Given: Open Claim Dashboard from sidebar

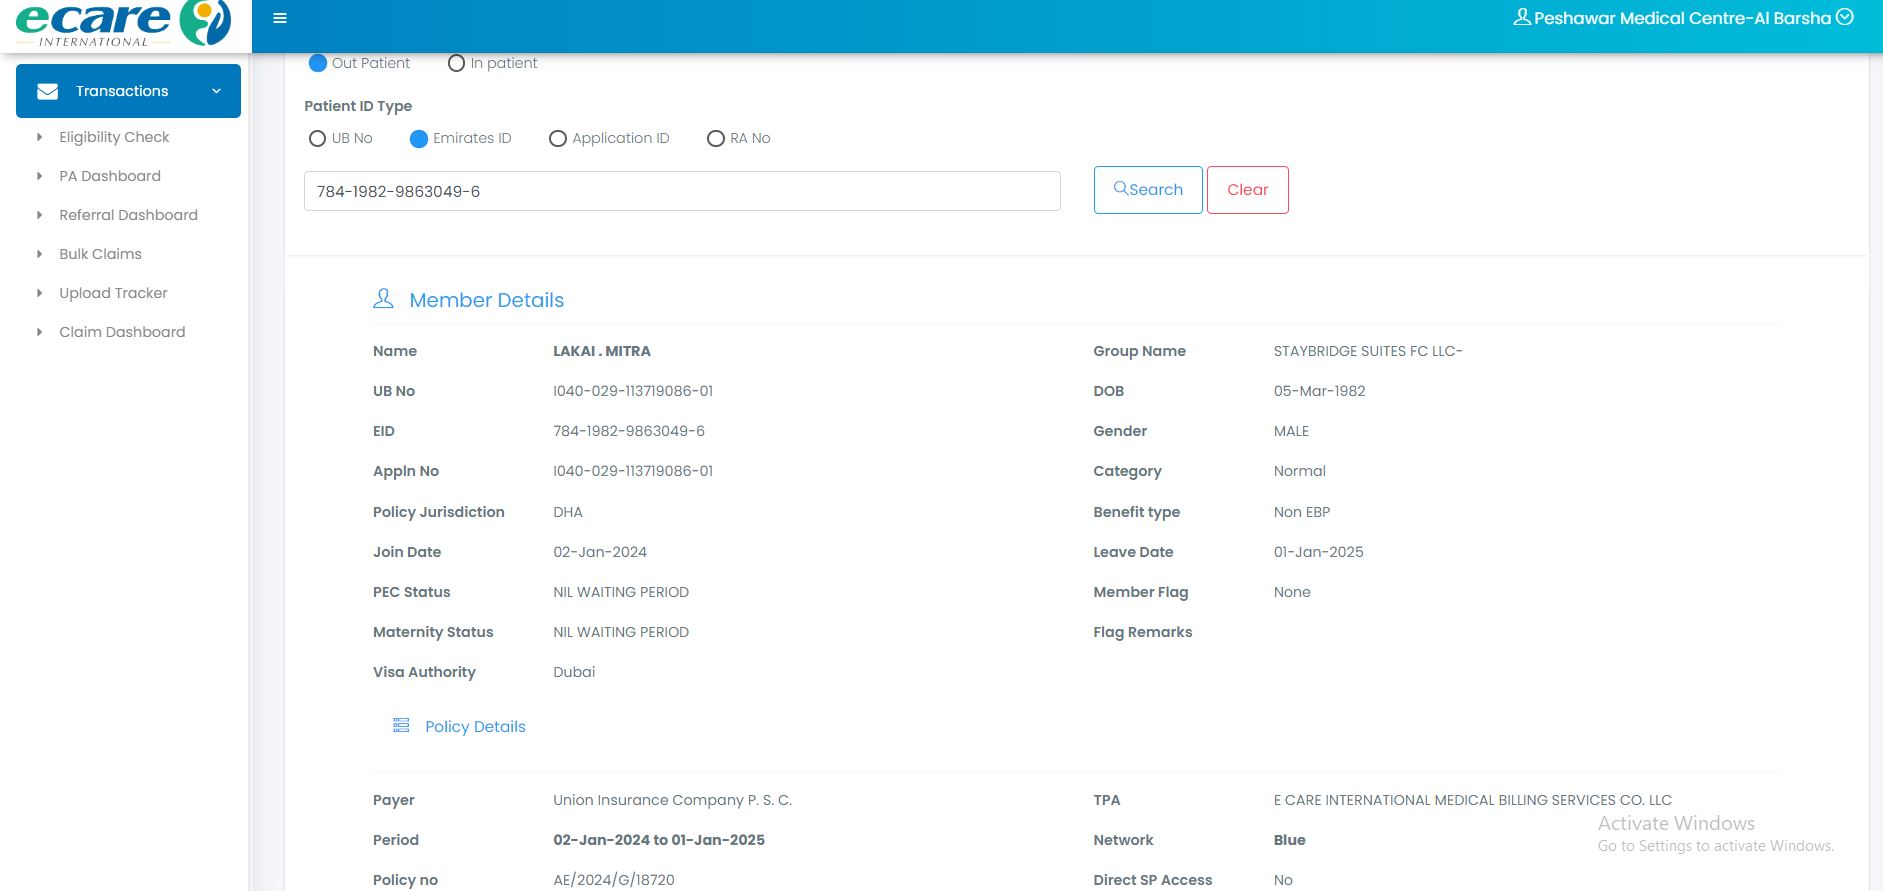Looking at the screenshot, I should (122, 332).
